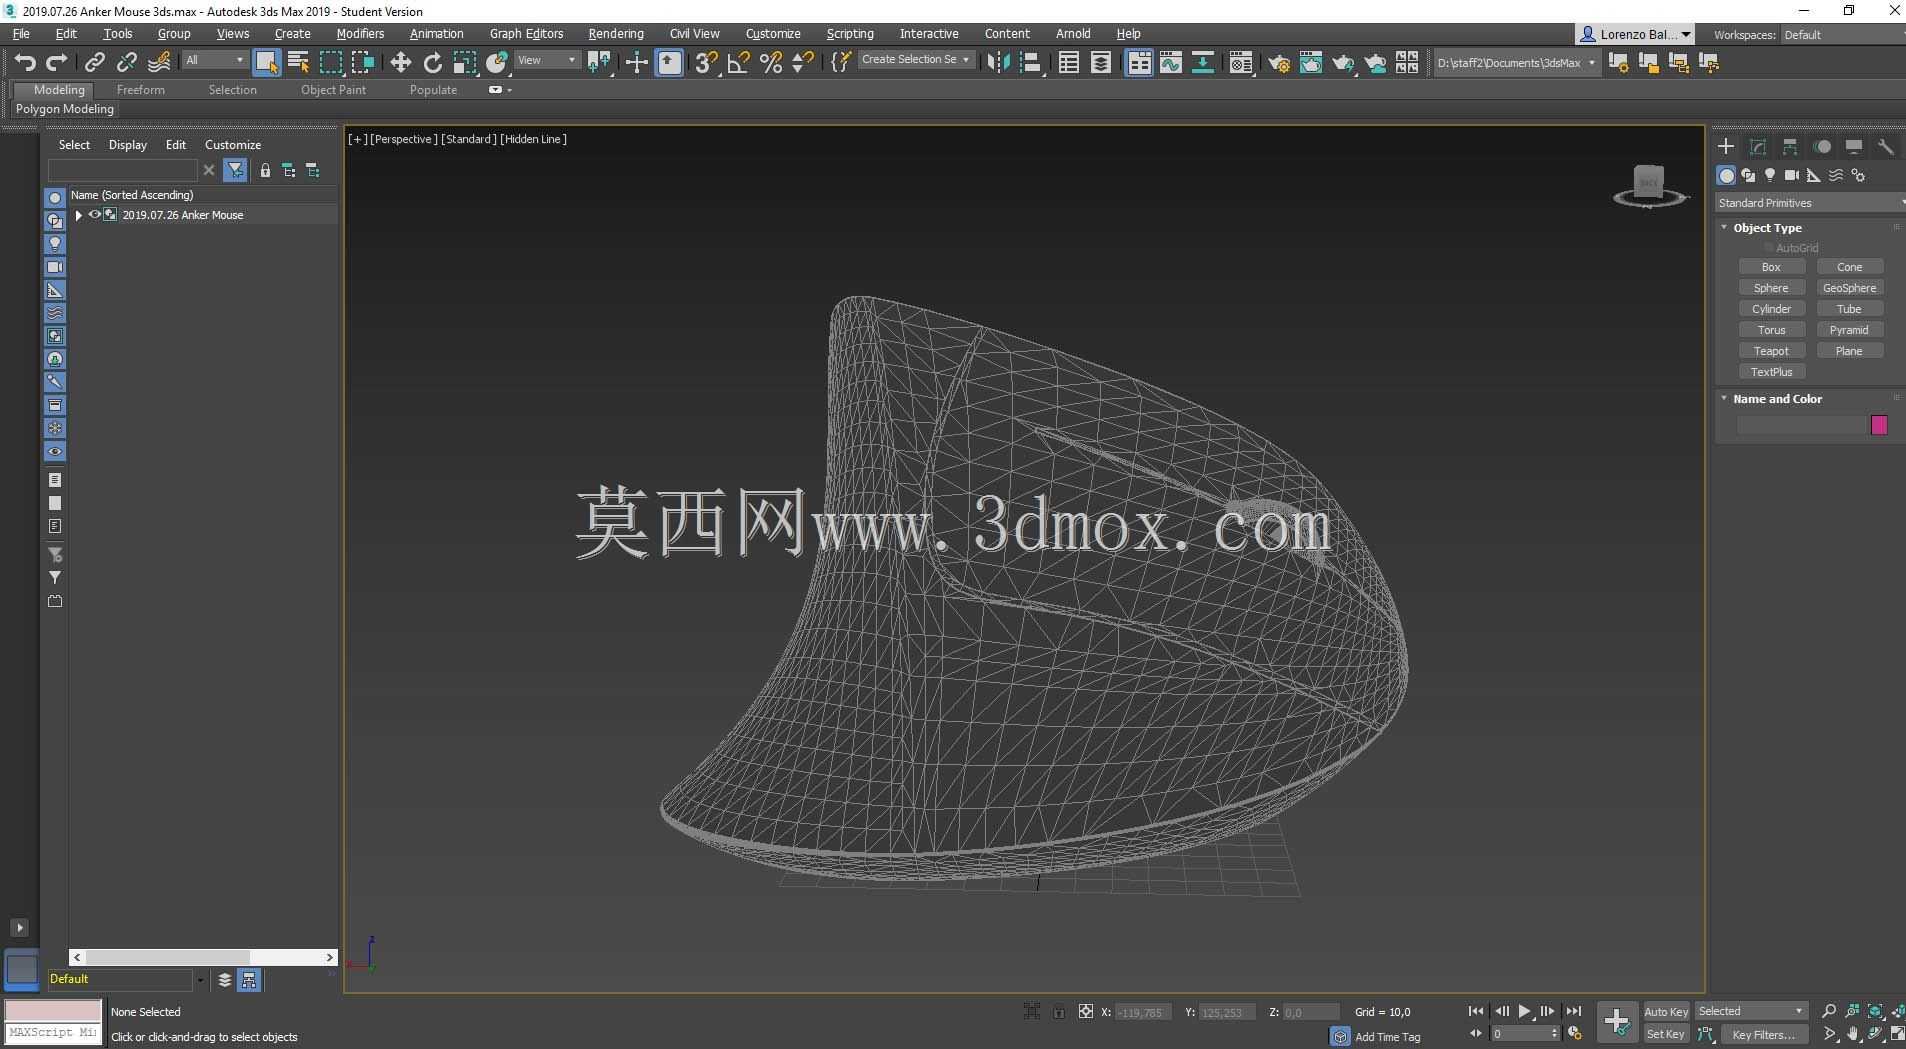
Task: Open the Rendering menu
Action: coord(615,34)
